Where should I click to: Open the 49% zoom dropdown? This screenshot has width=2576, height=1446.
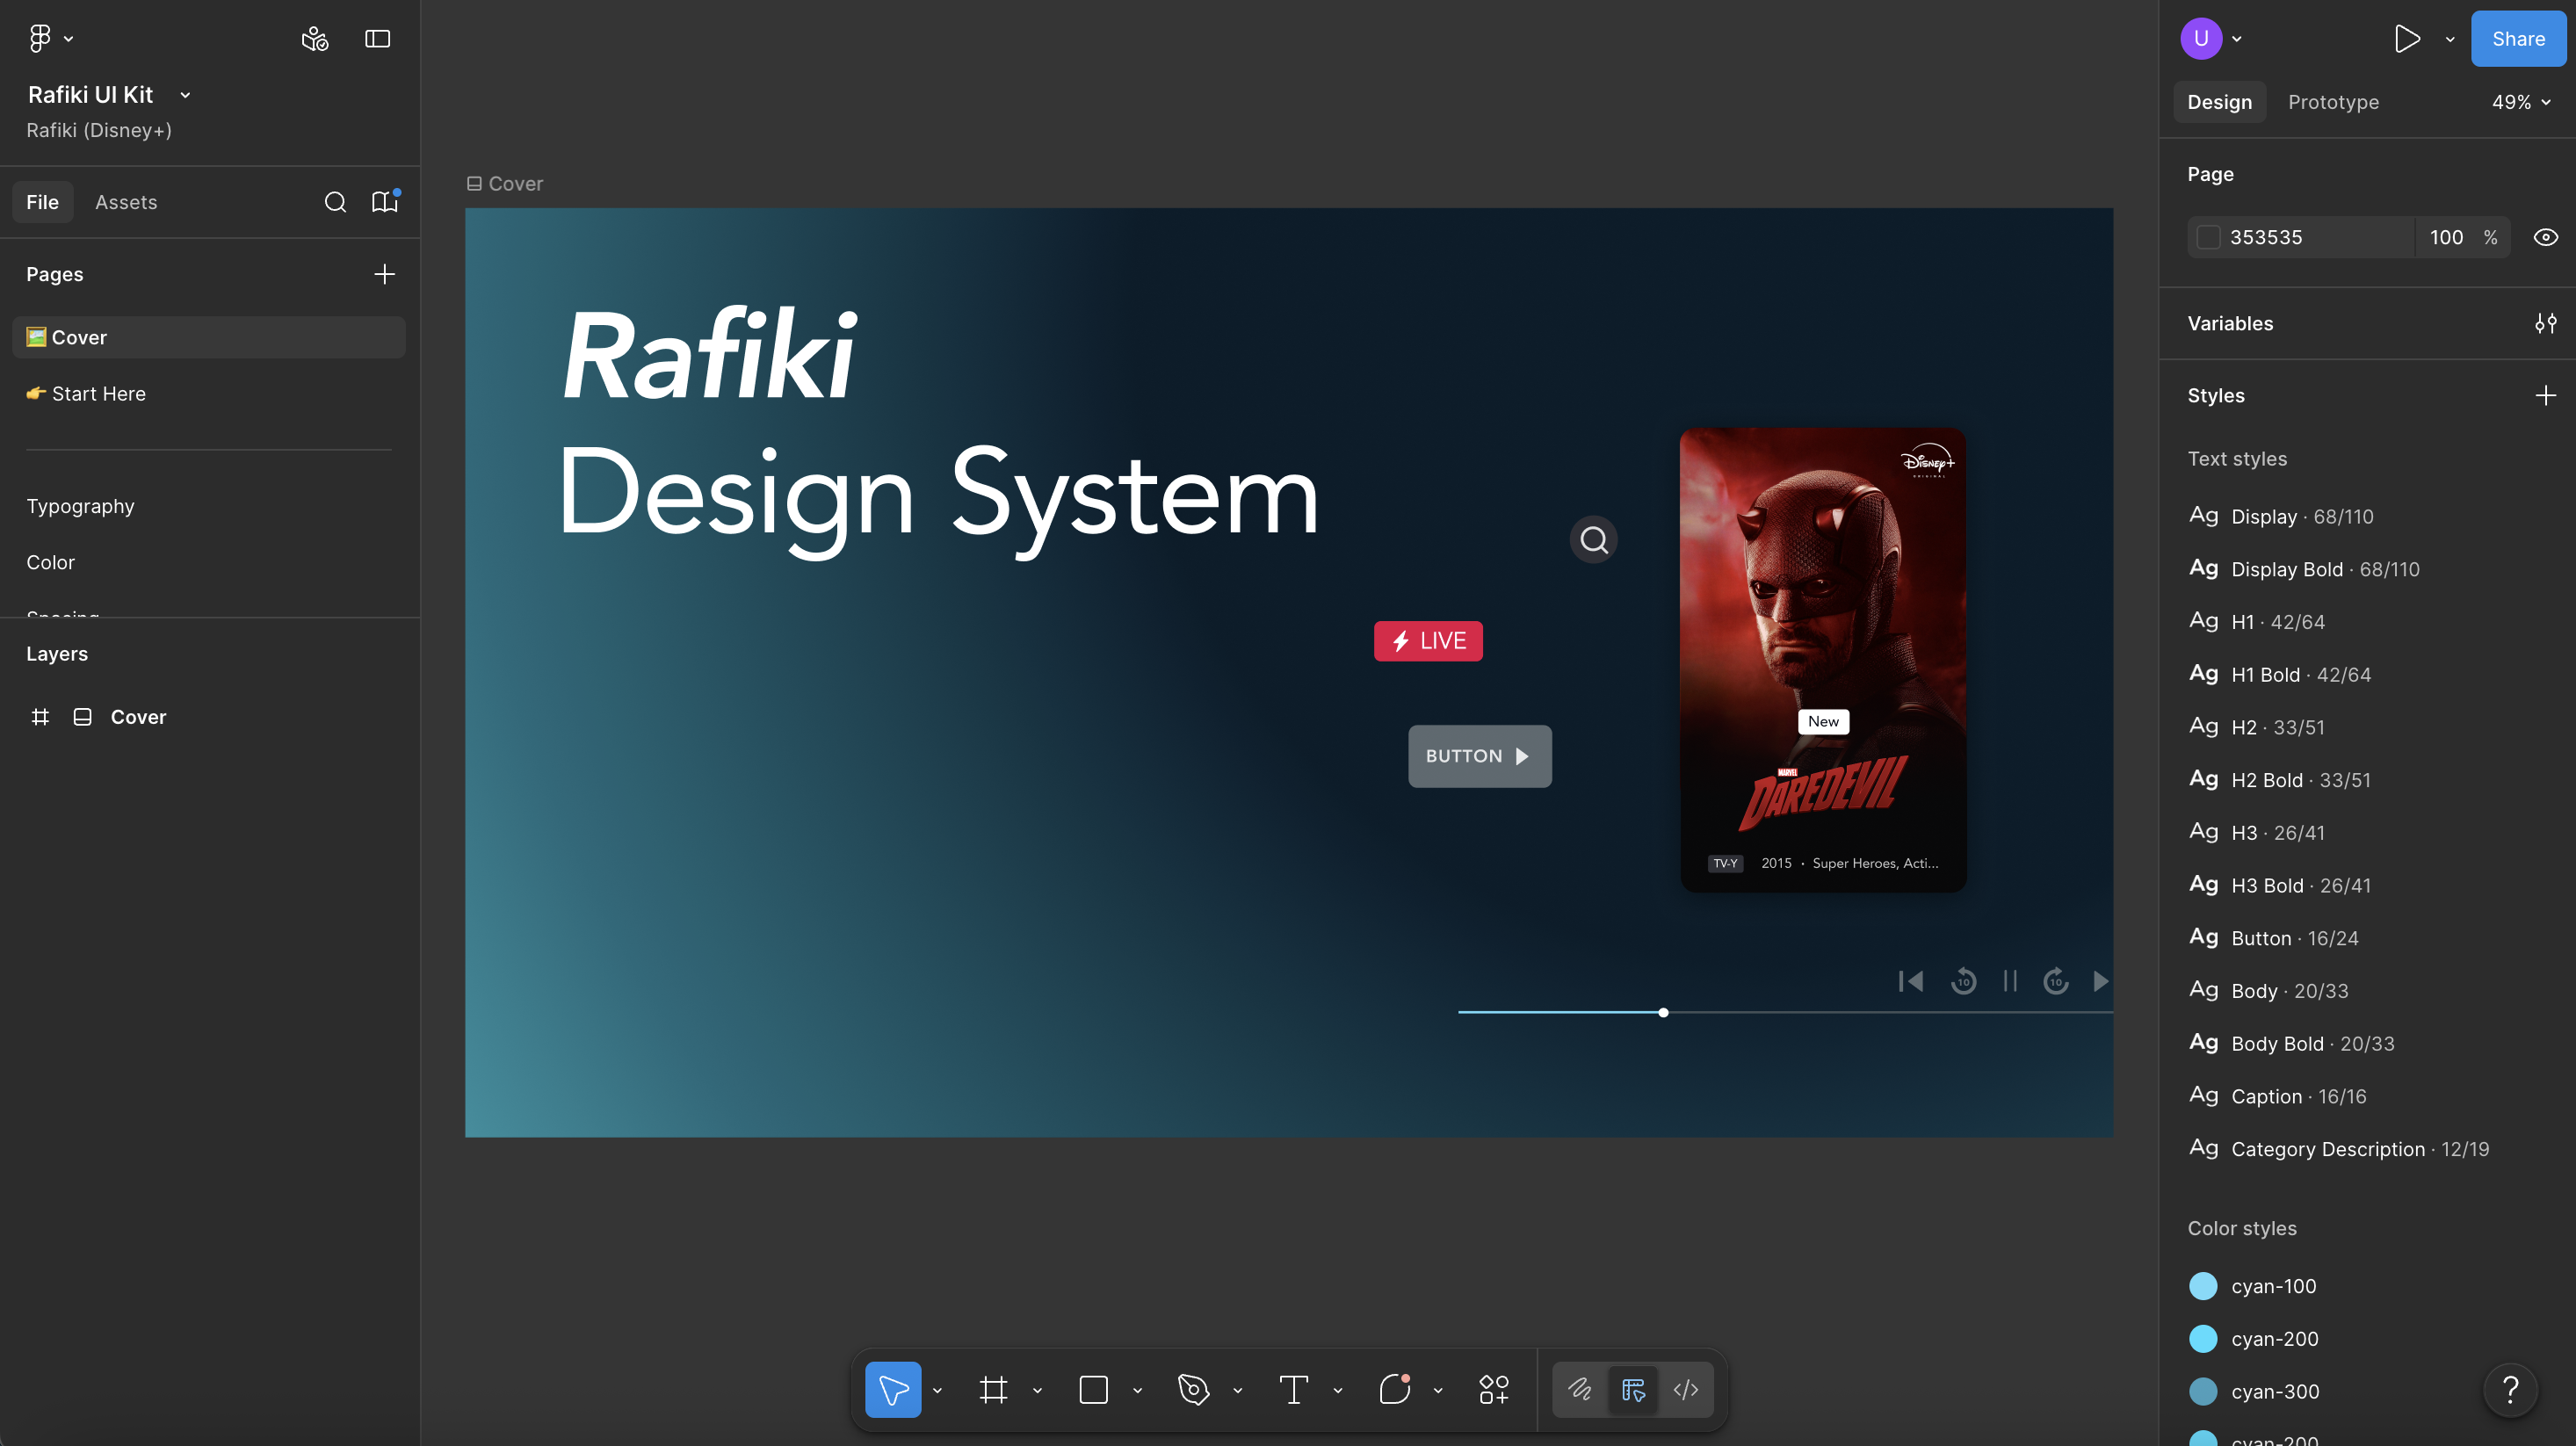[x=2520, y=102]
